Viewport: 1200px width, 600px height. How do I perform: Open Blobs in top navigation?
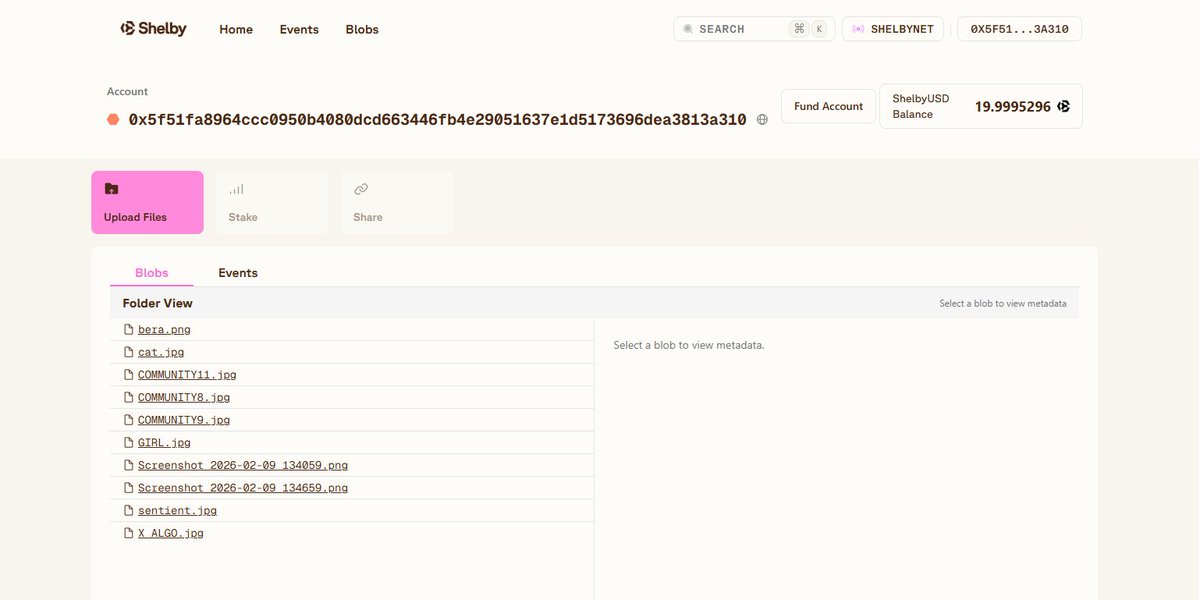(362, 30)
